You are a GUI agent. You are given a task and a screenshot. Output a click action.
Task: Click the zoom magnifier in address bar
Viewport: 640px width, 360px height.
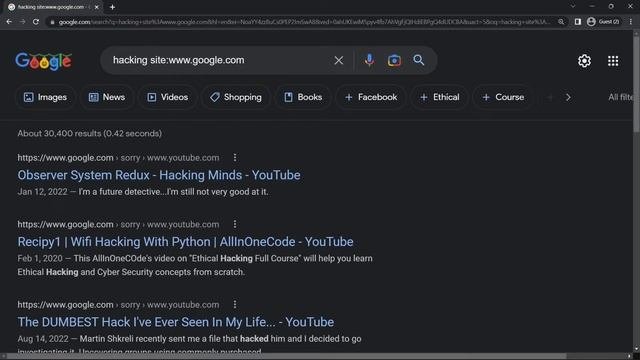coord(561,22)
